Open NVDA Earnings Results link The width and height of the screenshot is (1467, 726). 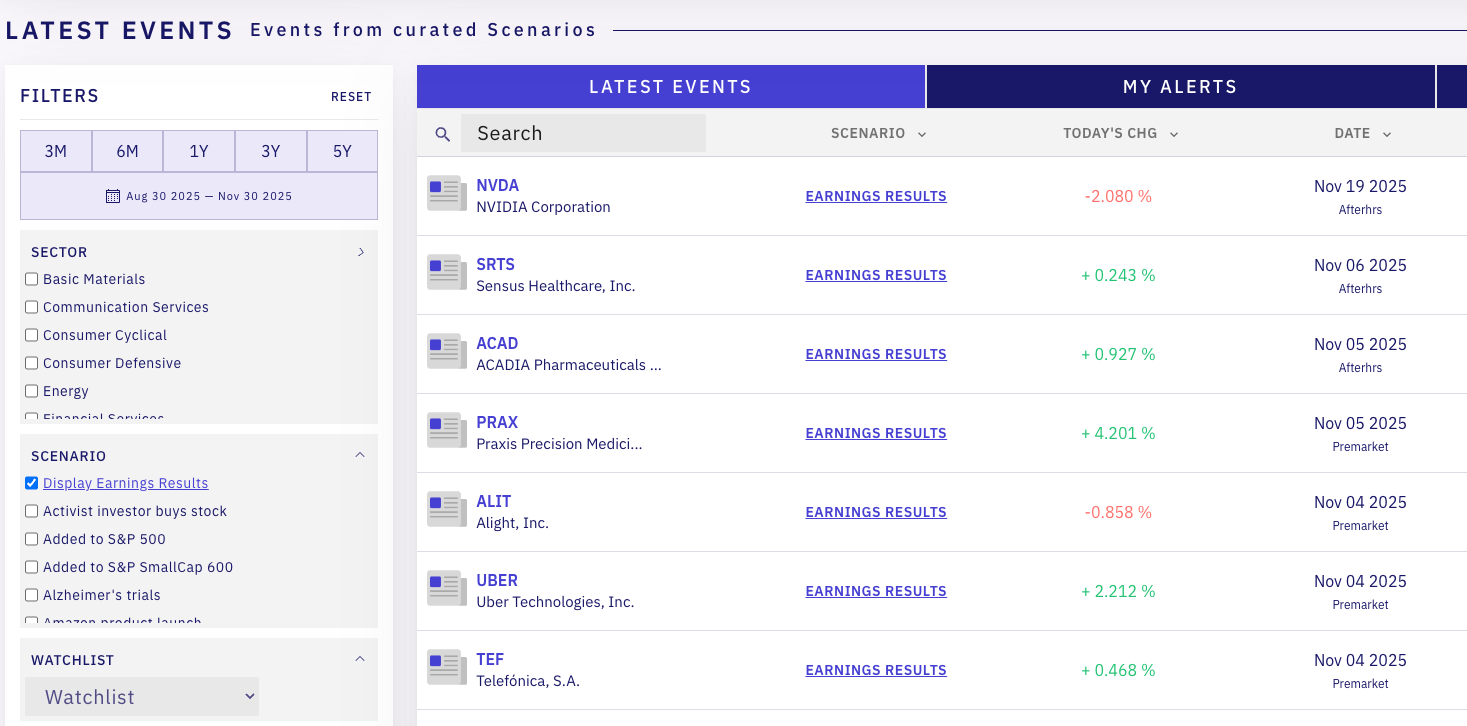point(876,196)
